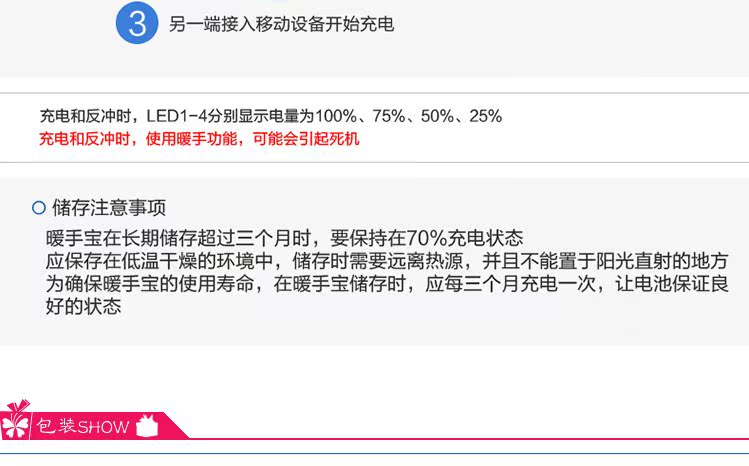Select the 储存注意事项 section heading

(109, 208)
